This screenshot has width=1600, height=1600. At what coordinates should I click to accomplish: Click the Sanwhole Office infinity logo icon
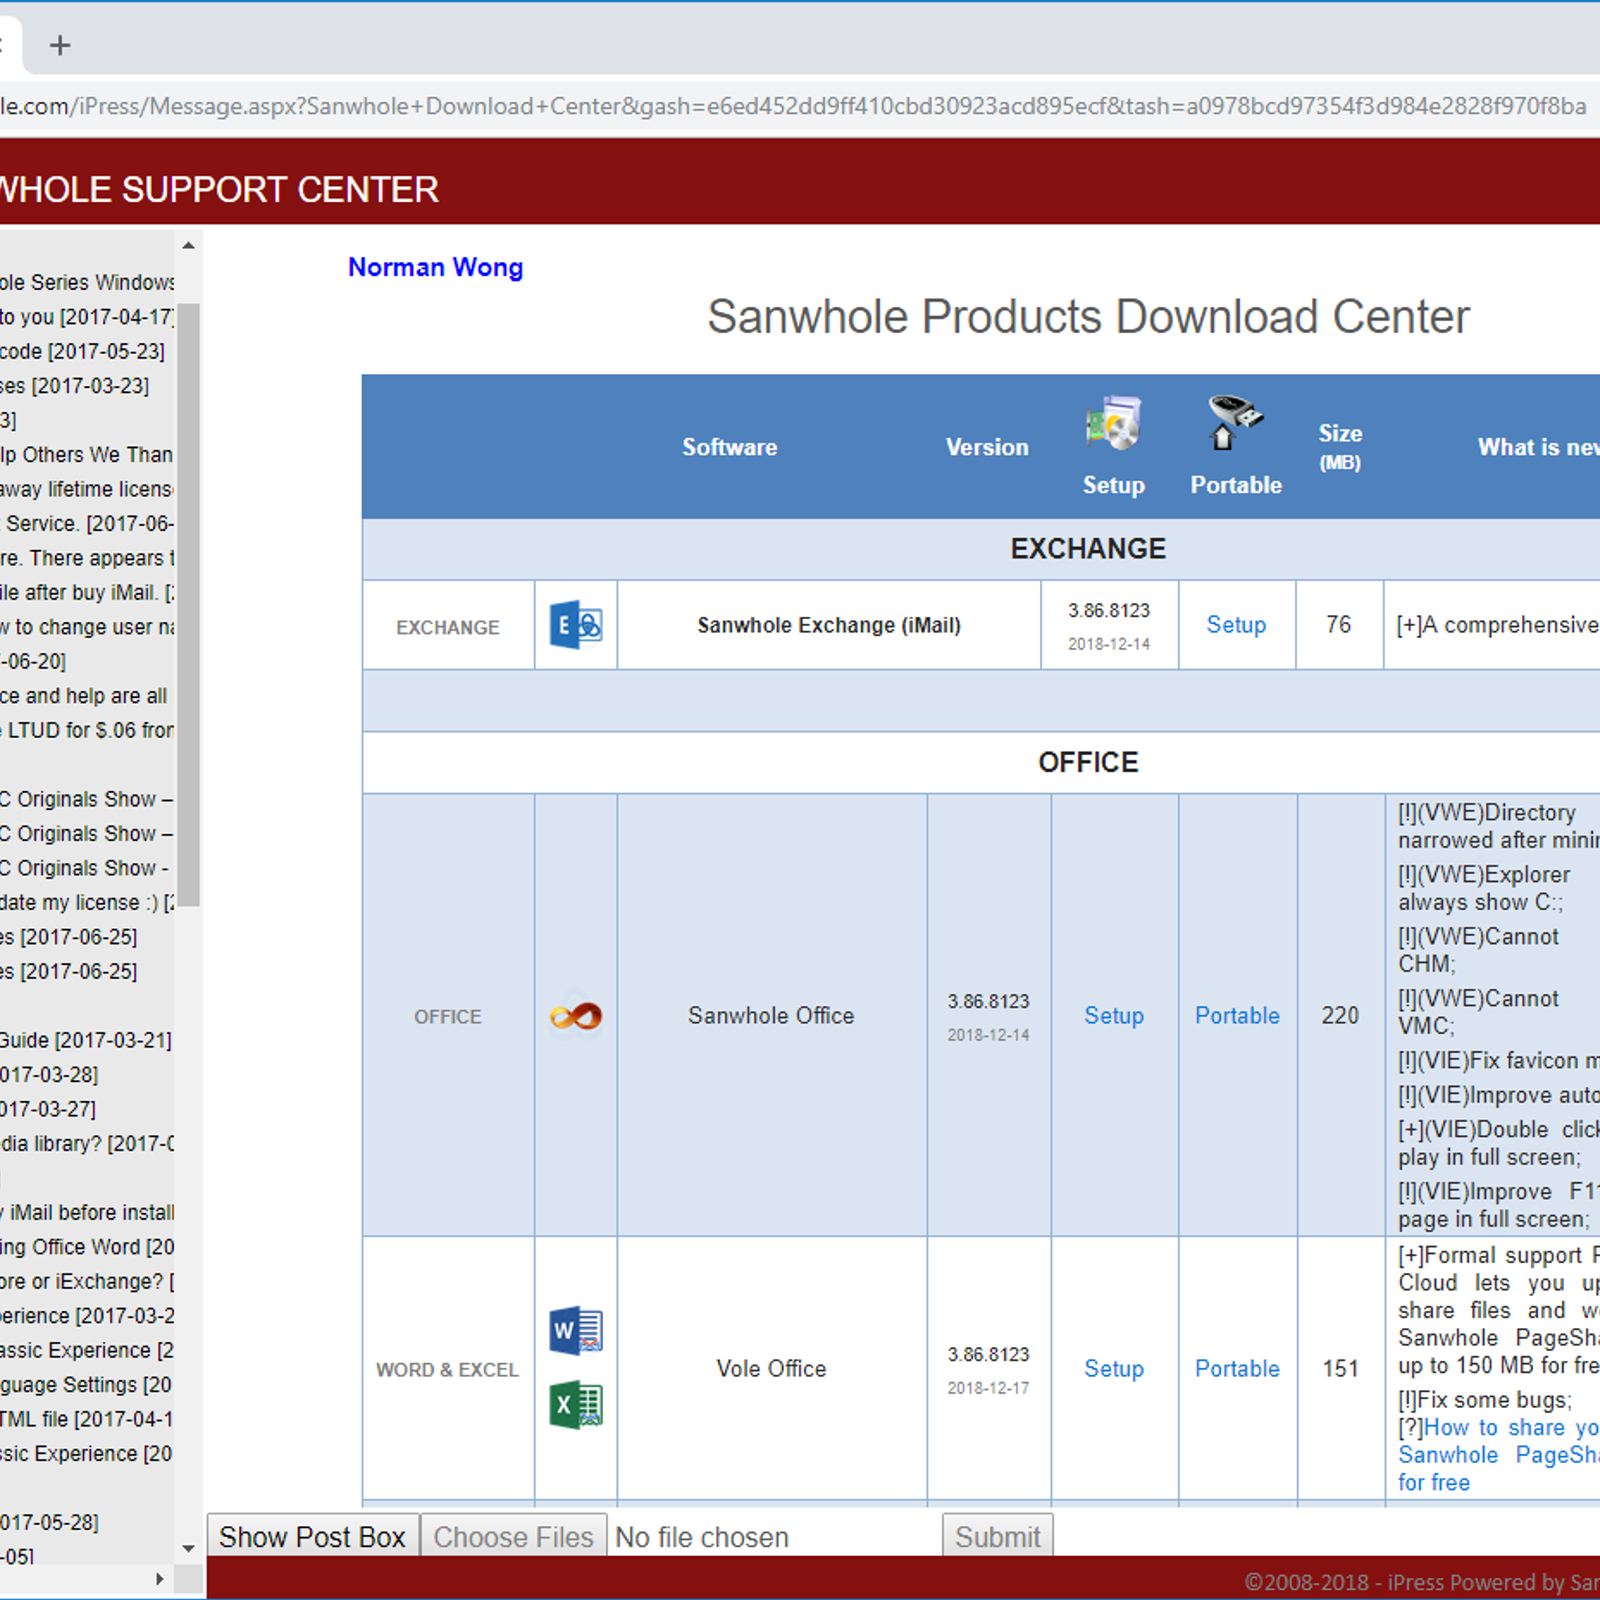point(576,1016)
